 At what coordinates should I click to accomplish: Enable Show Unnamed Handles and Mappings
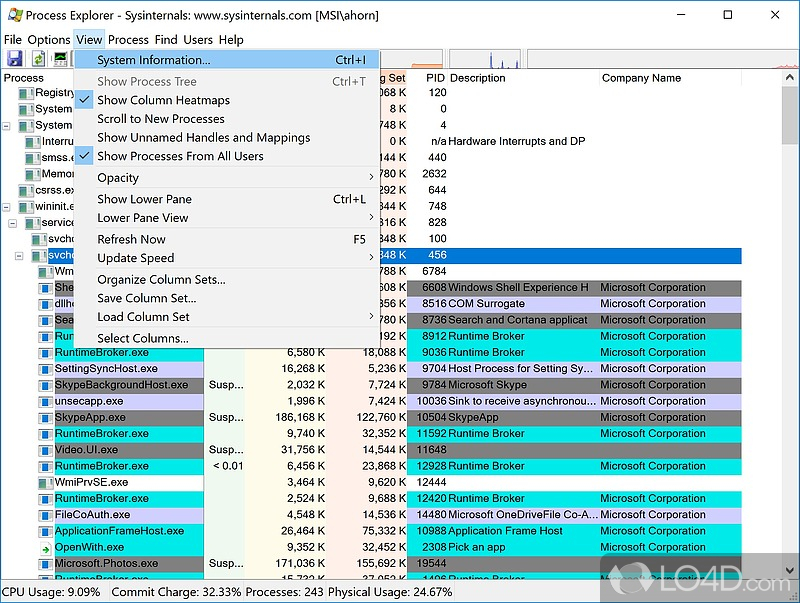click(227, 138)
